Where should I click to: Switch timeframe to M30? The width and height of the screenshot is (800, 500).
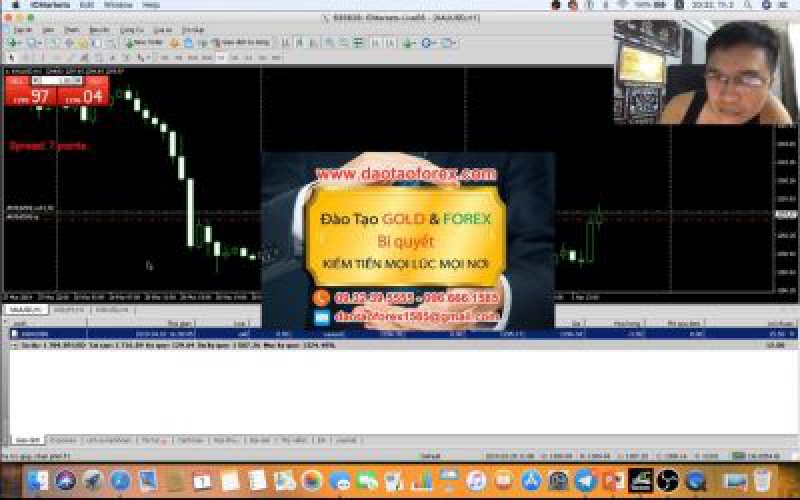click(207, 58)
